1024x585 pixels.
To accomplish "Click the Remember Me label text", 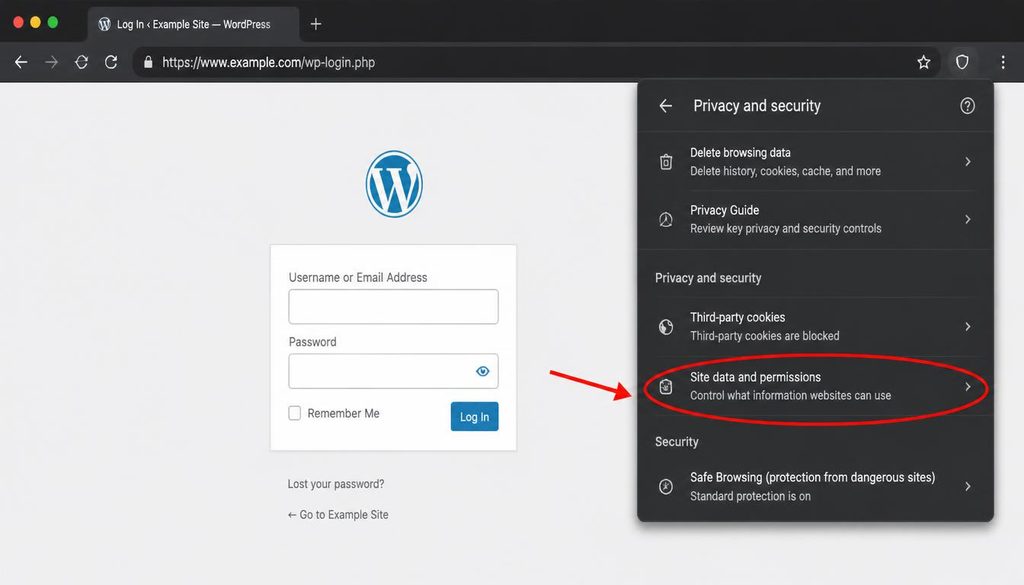I will click(344, 413).
